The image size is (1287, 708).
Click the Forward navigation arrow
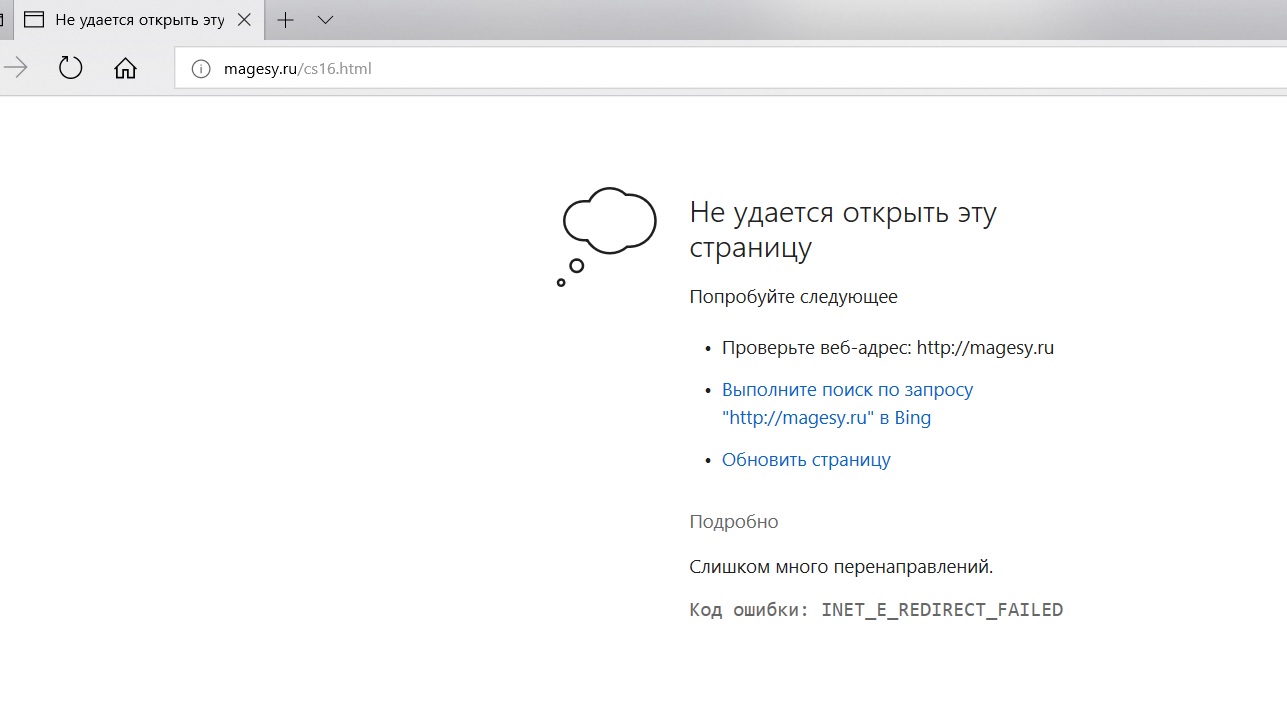(14, 68)
